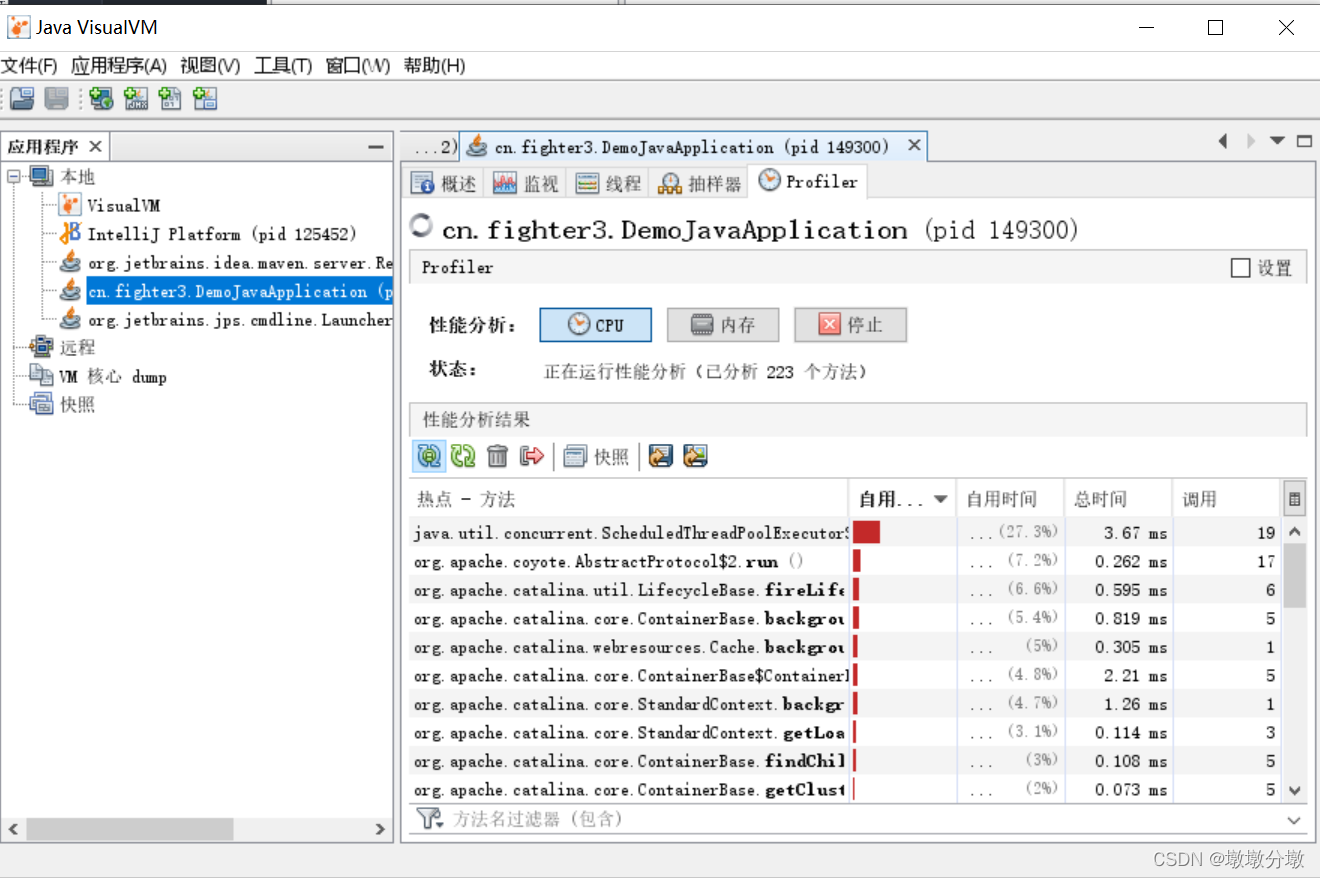Collapse the 本地 tree node

click(14, 176)
